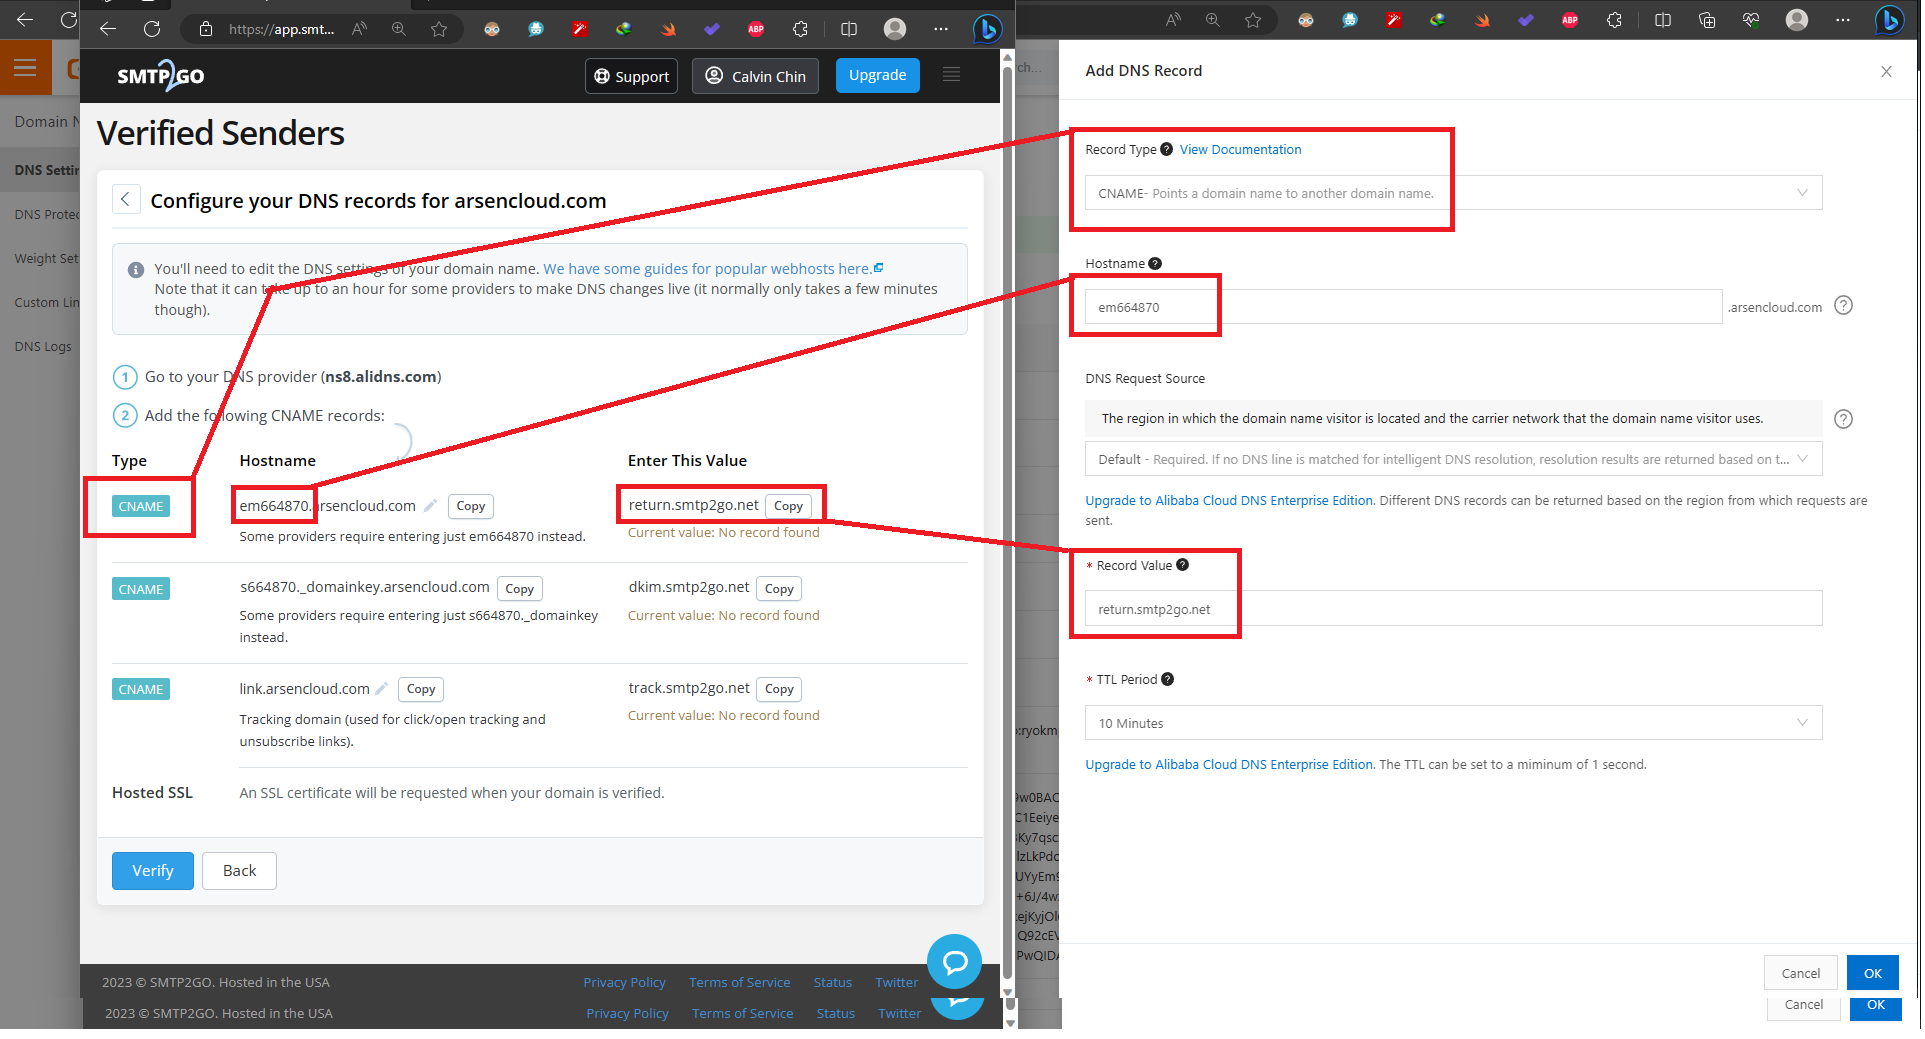Open Settings and more in SMTP2GO browser

point(941,29)
